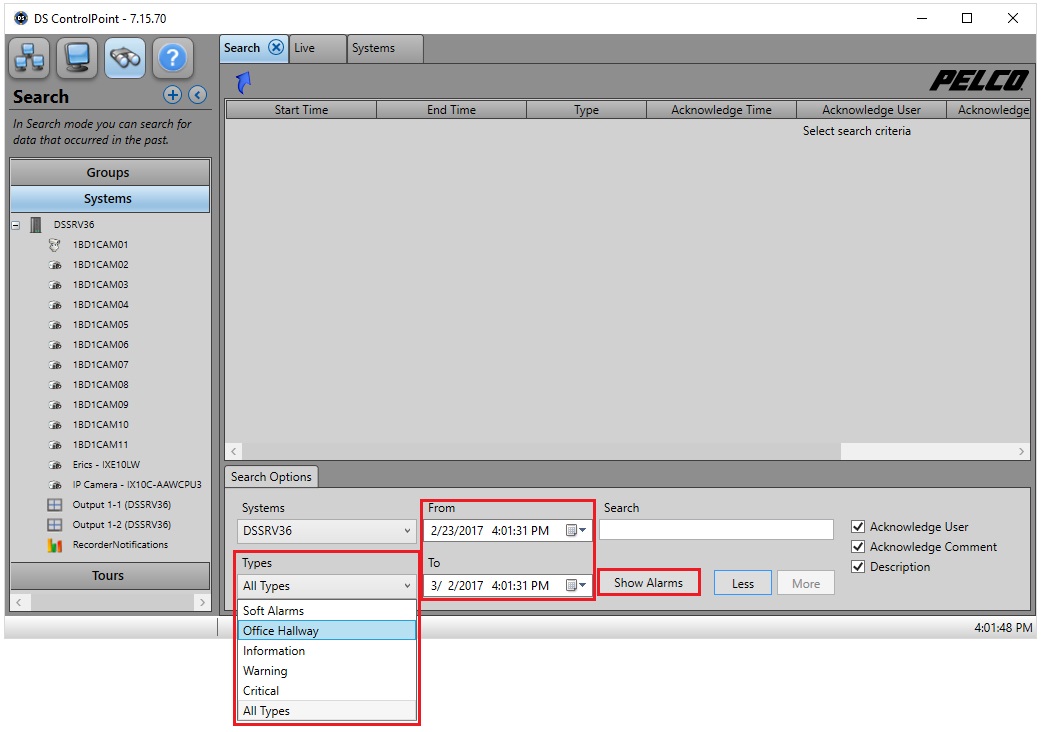Enable the Acknowledge User checkbox
1042x732 pixels.
tap(857, 526)
